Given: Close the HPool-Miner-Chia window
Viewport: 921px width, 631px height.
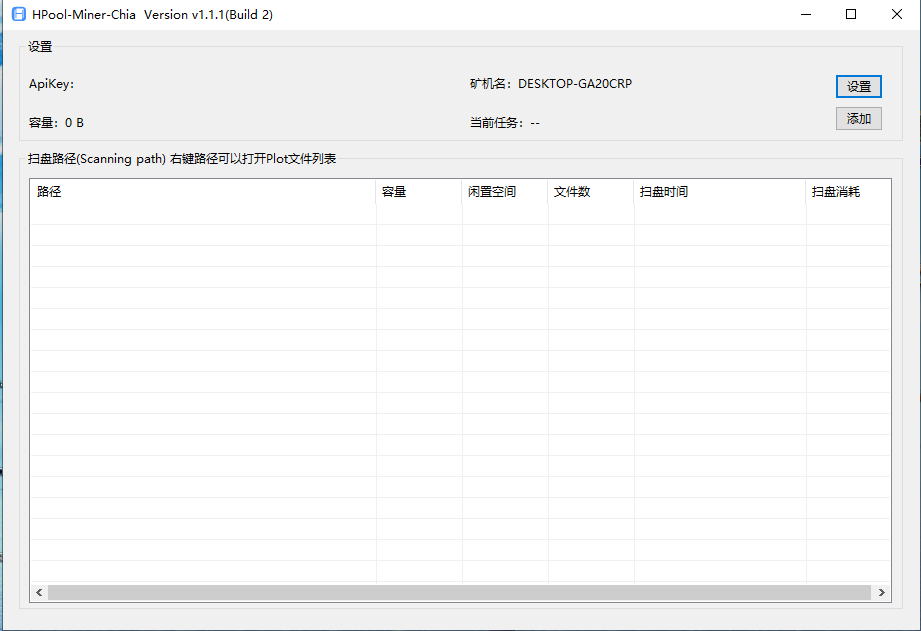Looking at the screenshot, I should coord(897,15).
